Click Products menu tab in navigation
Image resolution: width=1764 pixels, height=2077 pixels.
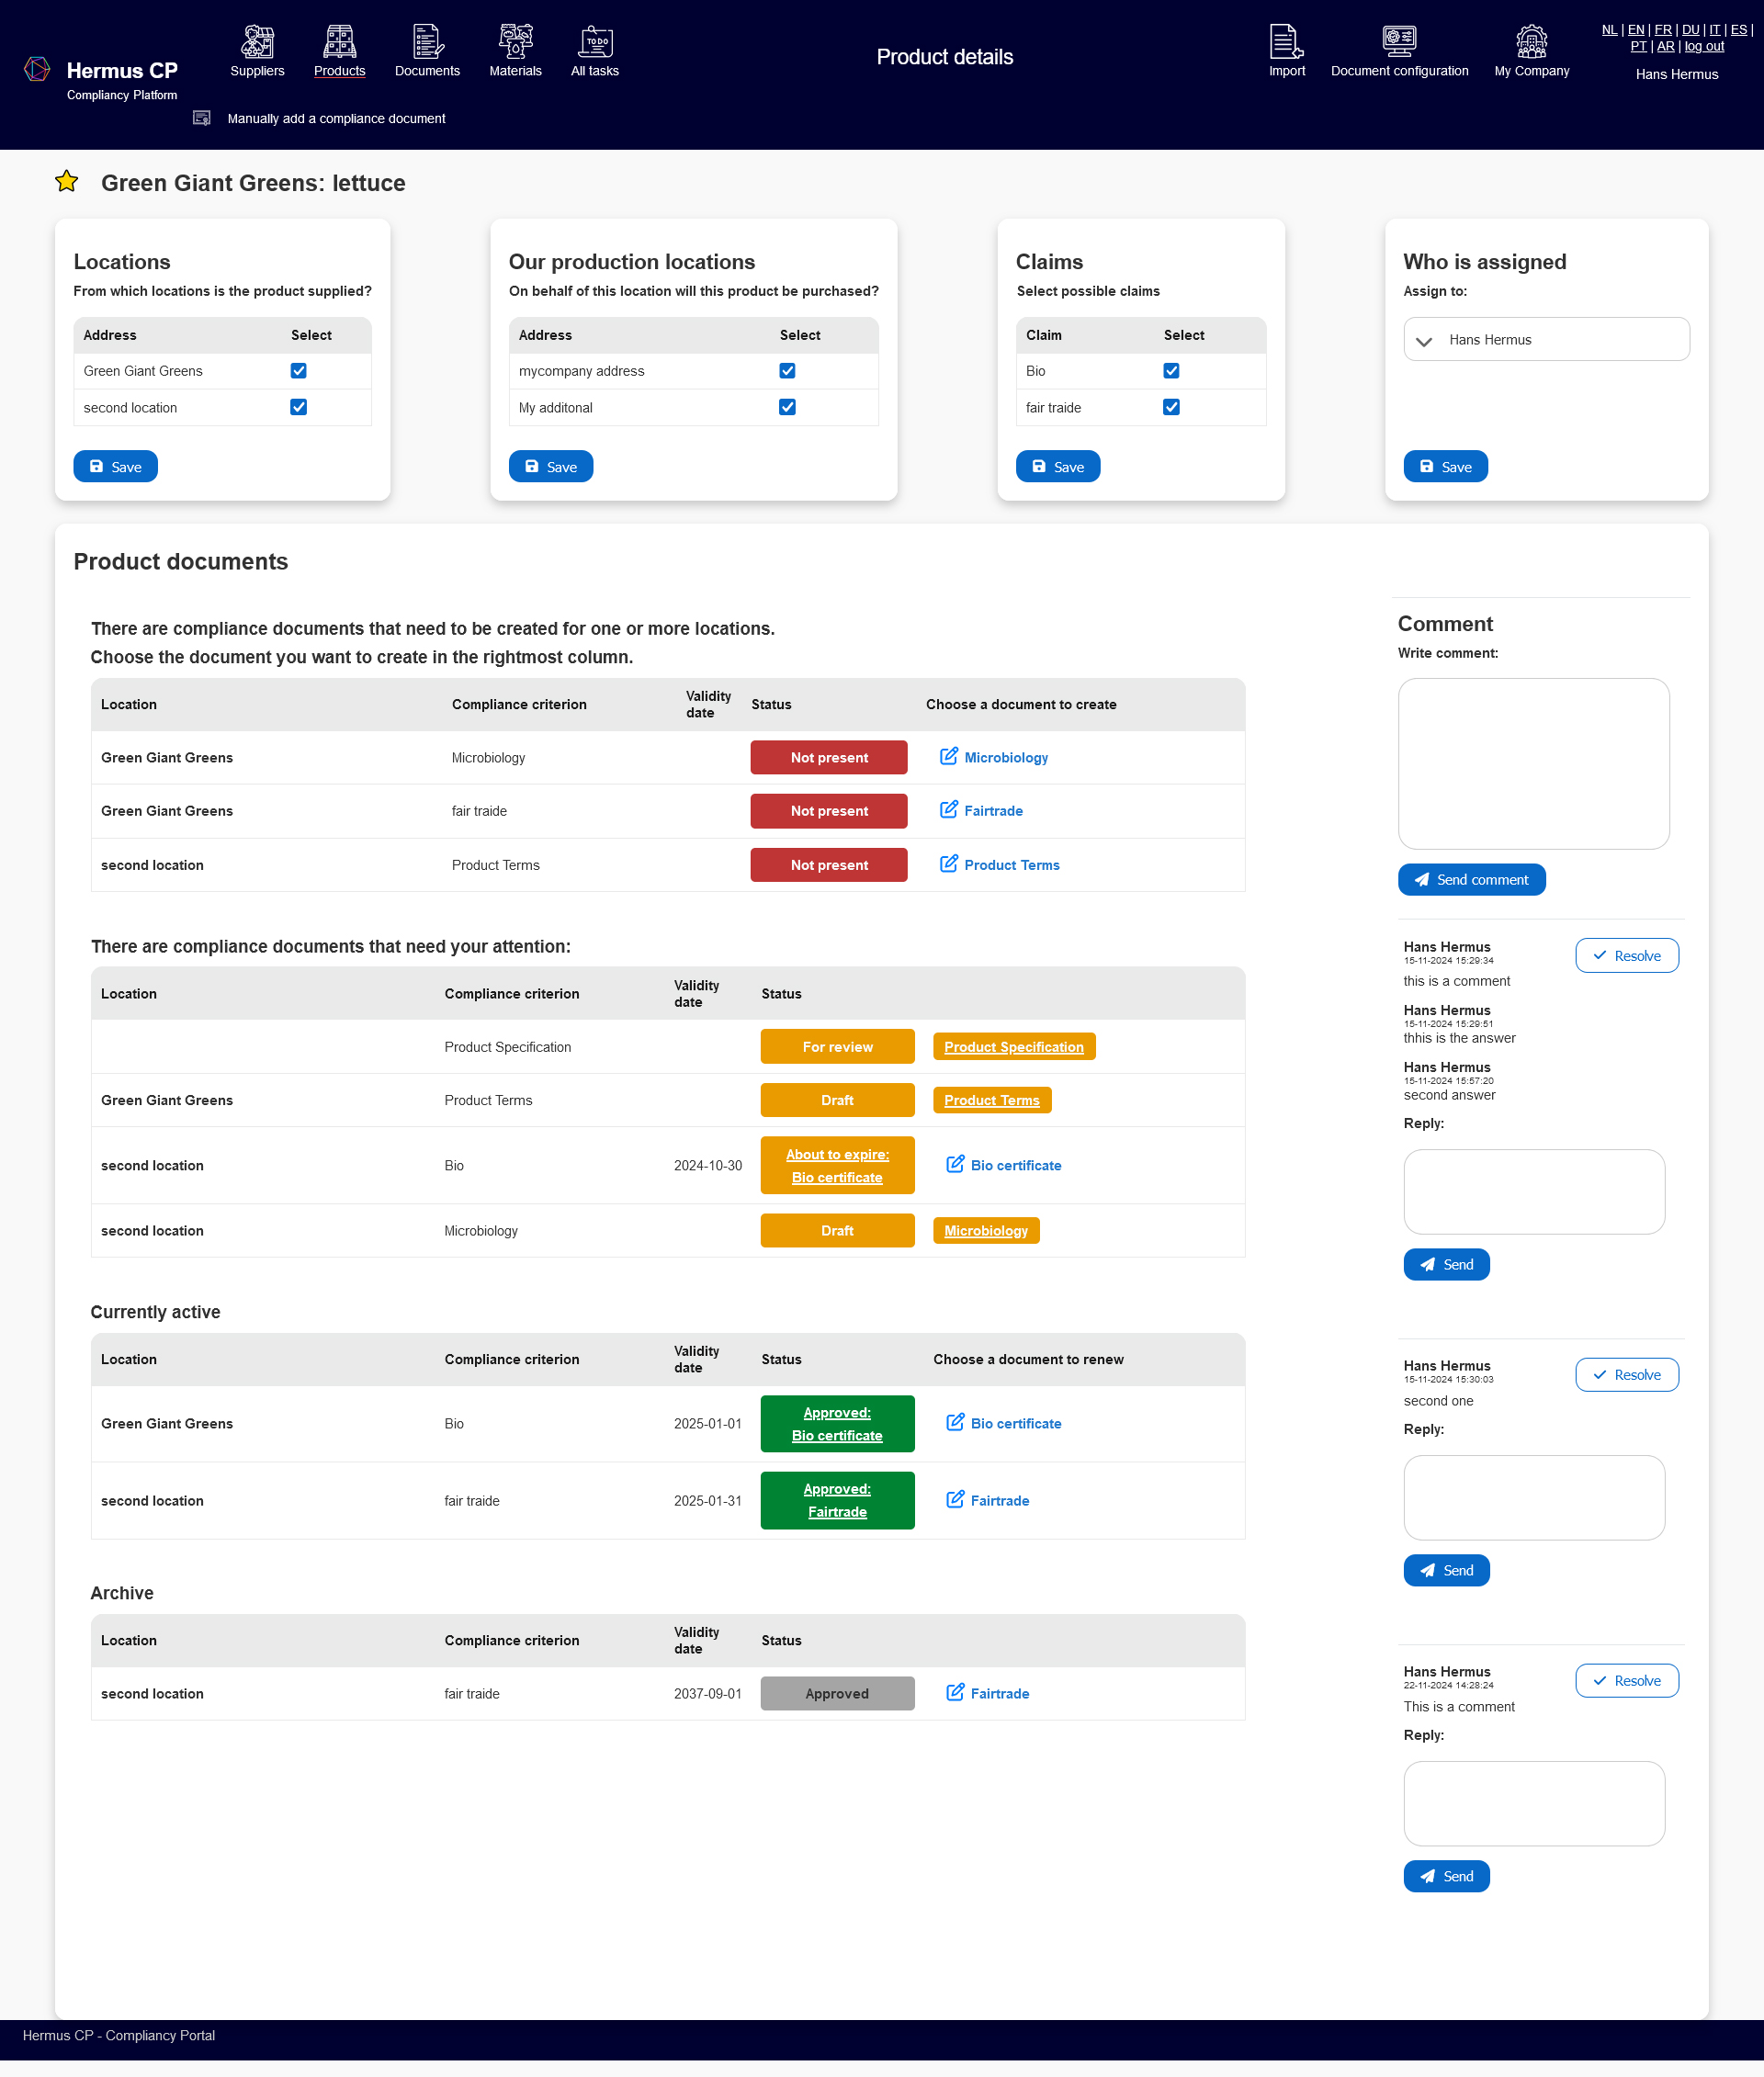tap(340, 52)
